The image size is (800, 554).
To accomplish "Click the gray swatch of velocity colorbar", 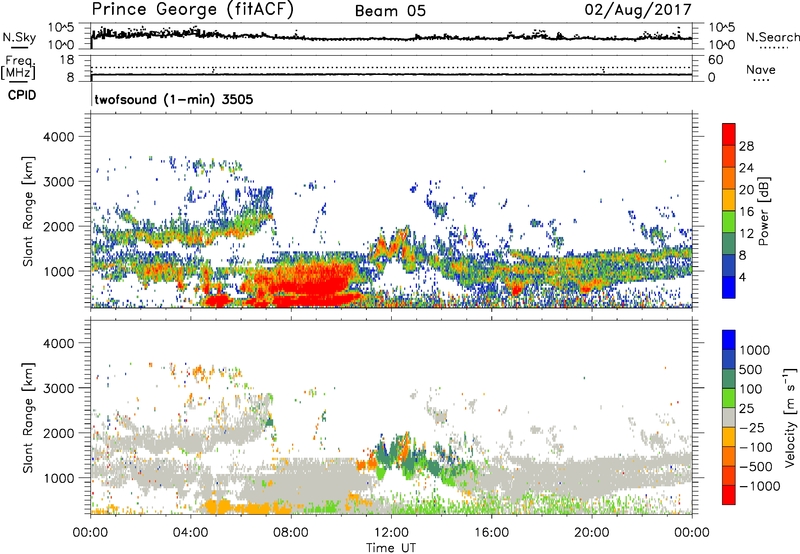I will point(729,417).
